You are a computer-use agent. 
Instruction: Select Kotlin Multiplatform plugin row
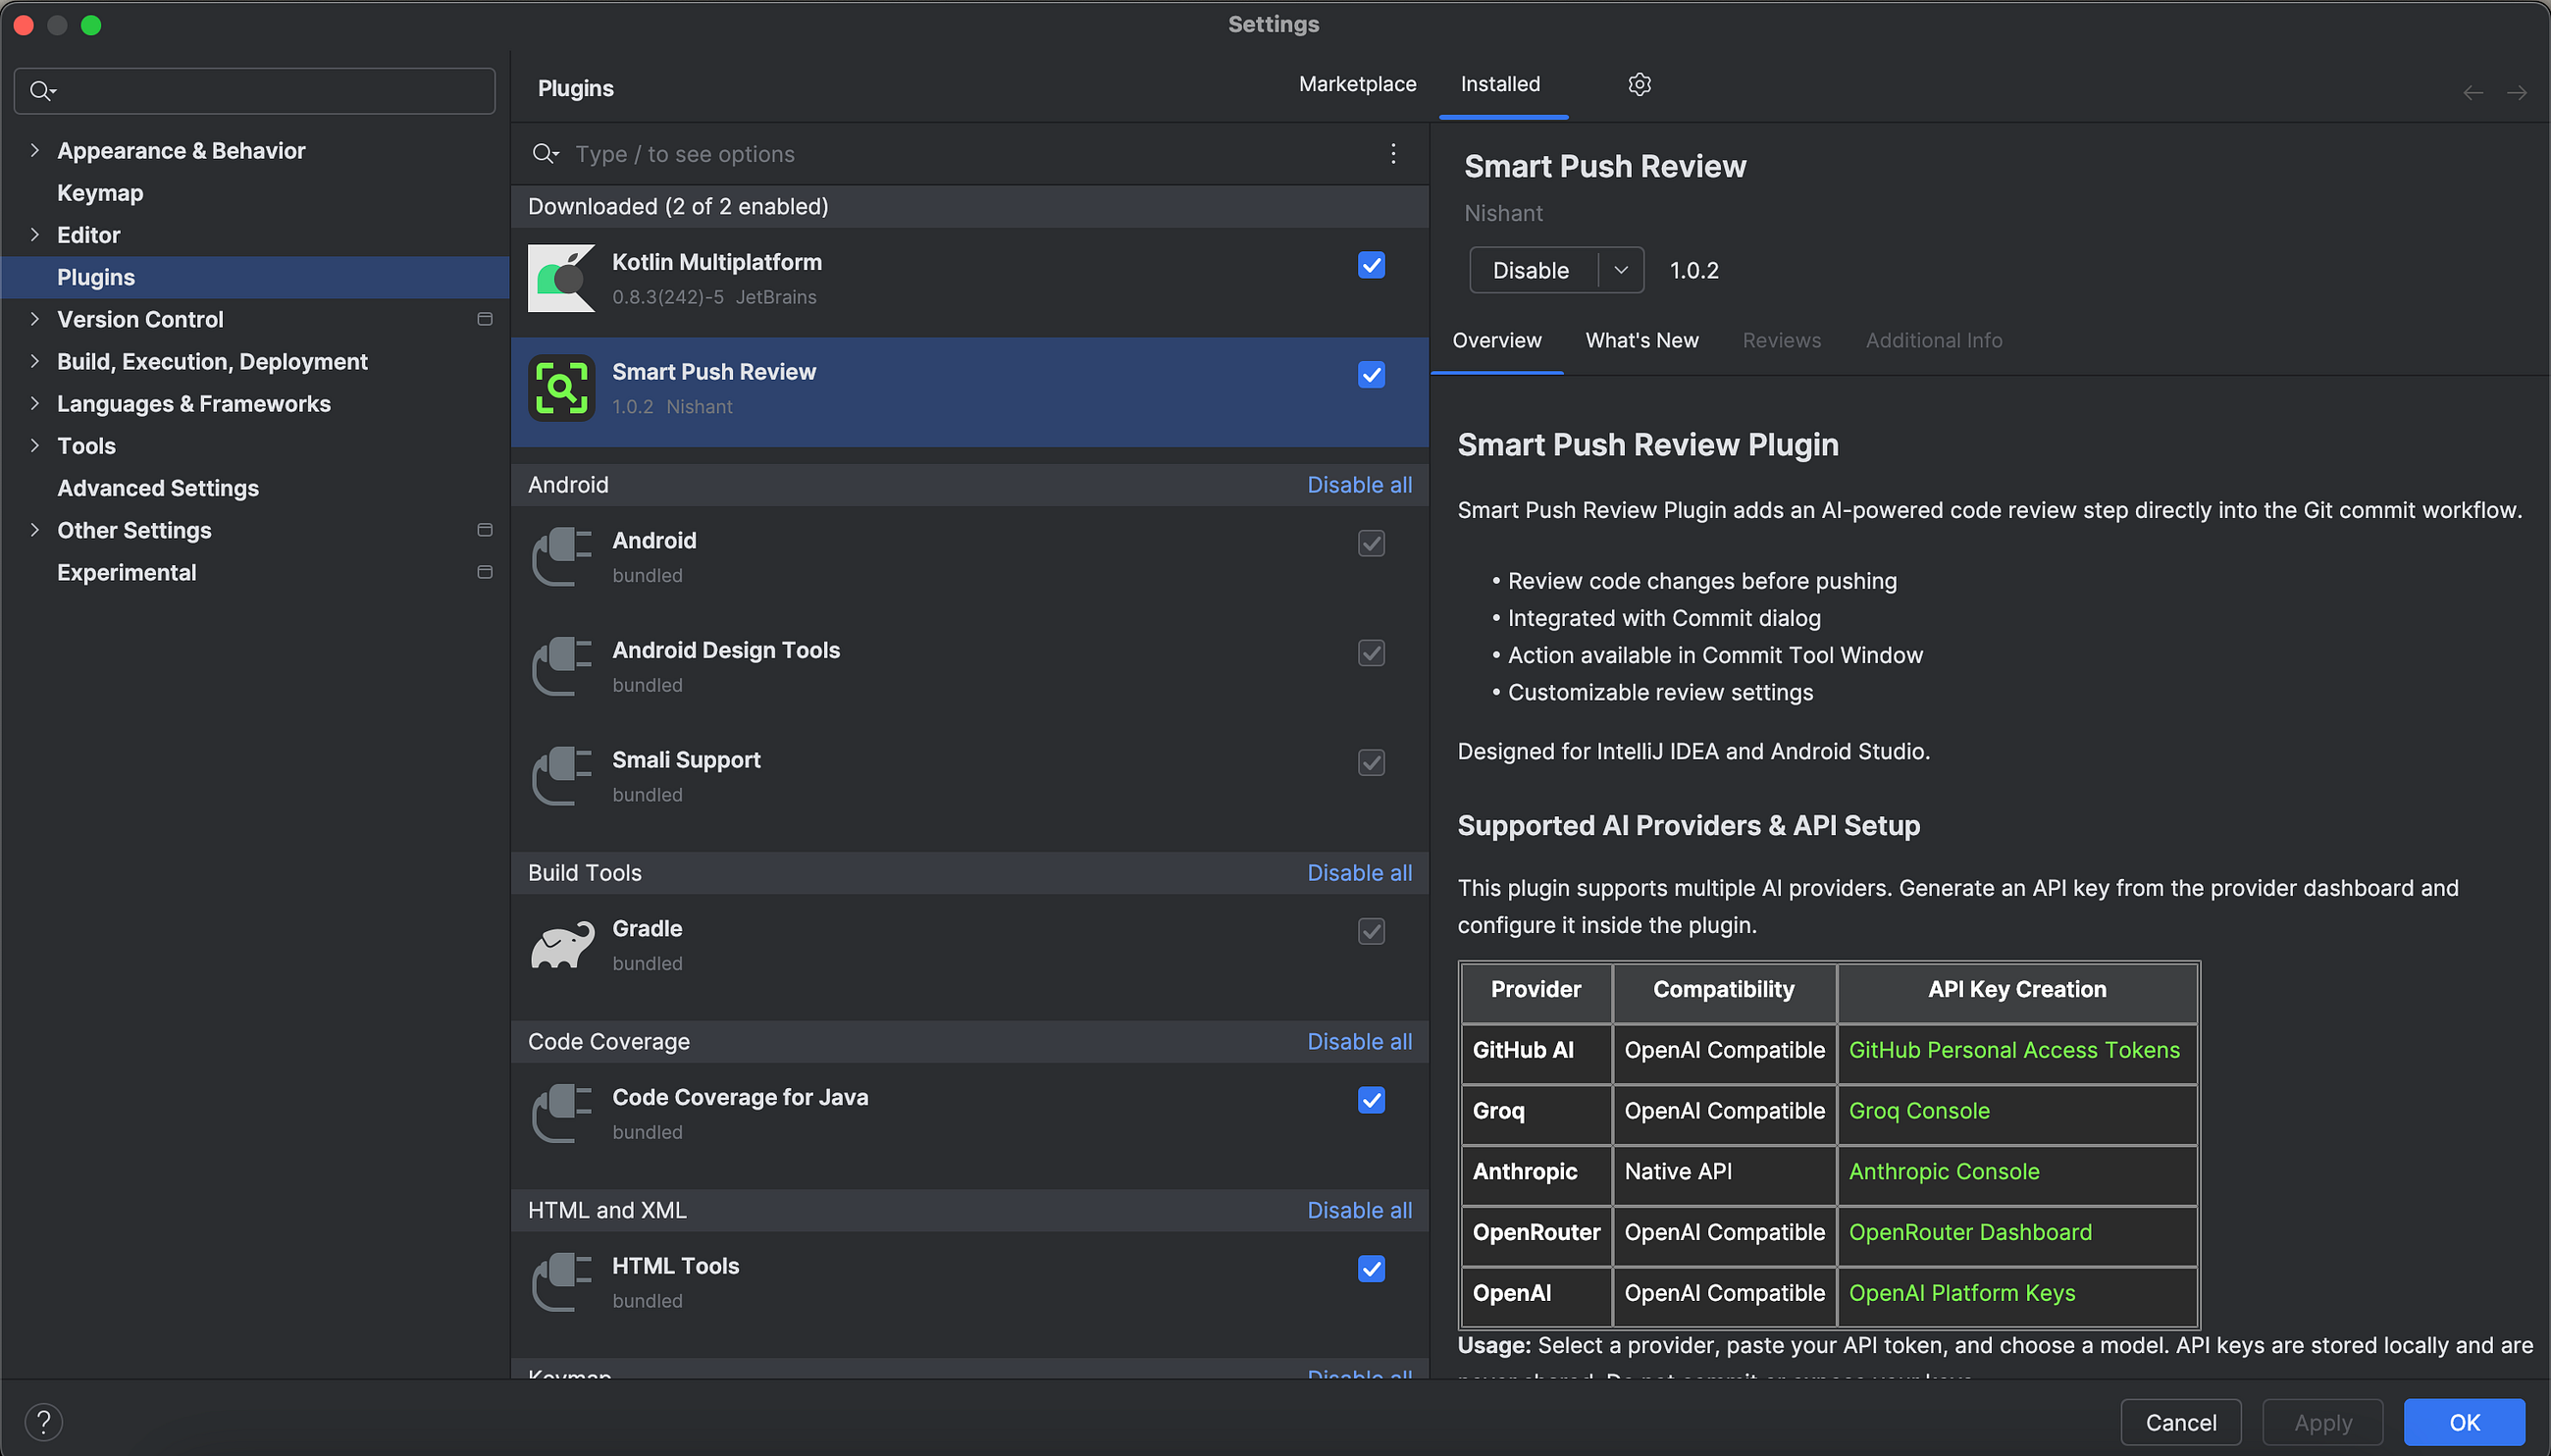[969, 281]
